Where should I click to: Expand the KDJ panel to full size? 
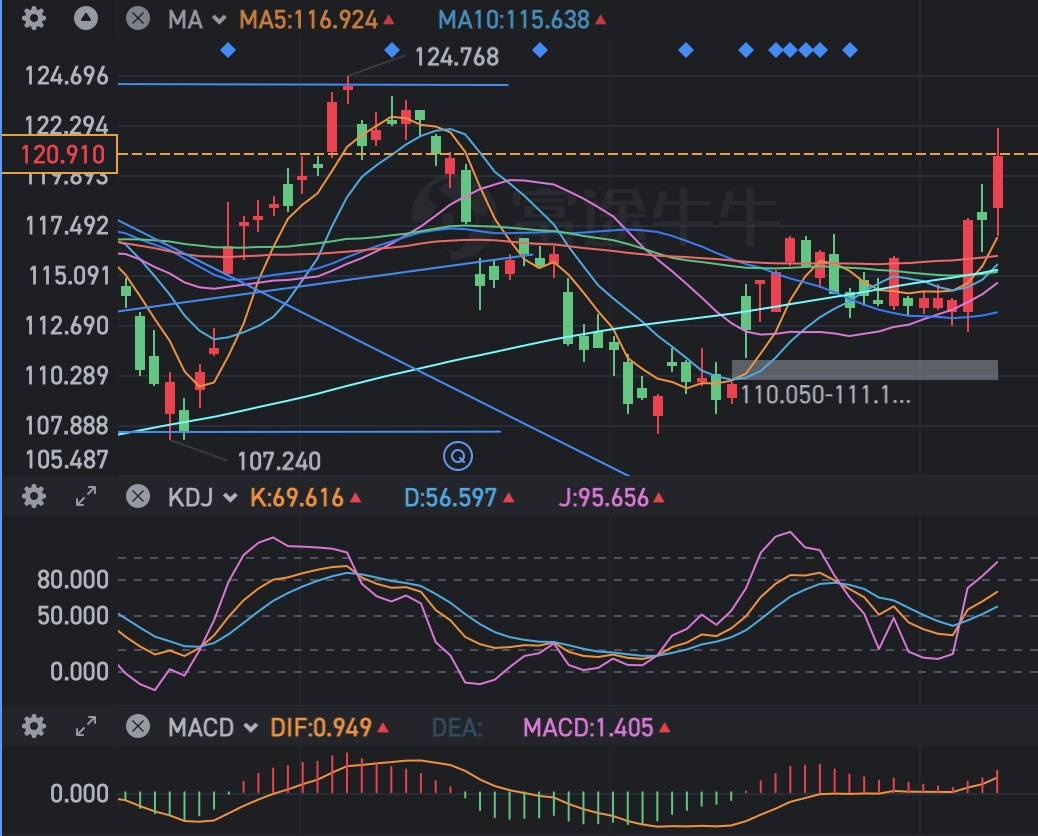coord(87,497)
